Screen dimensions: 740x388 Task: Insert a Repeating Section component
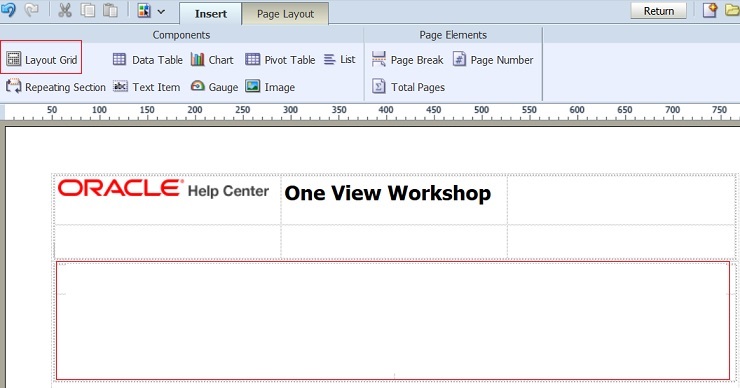click(x=56, y=87)
